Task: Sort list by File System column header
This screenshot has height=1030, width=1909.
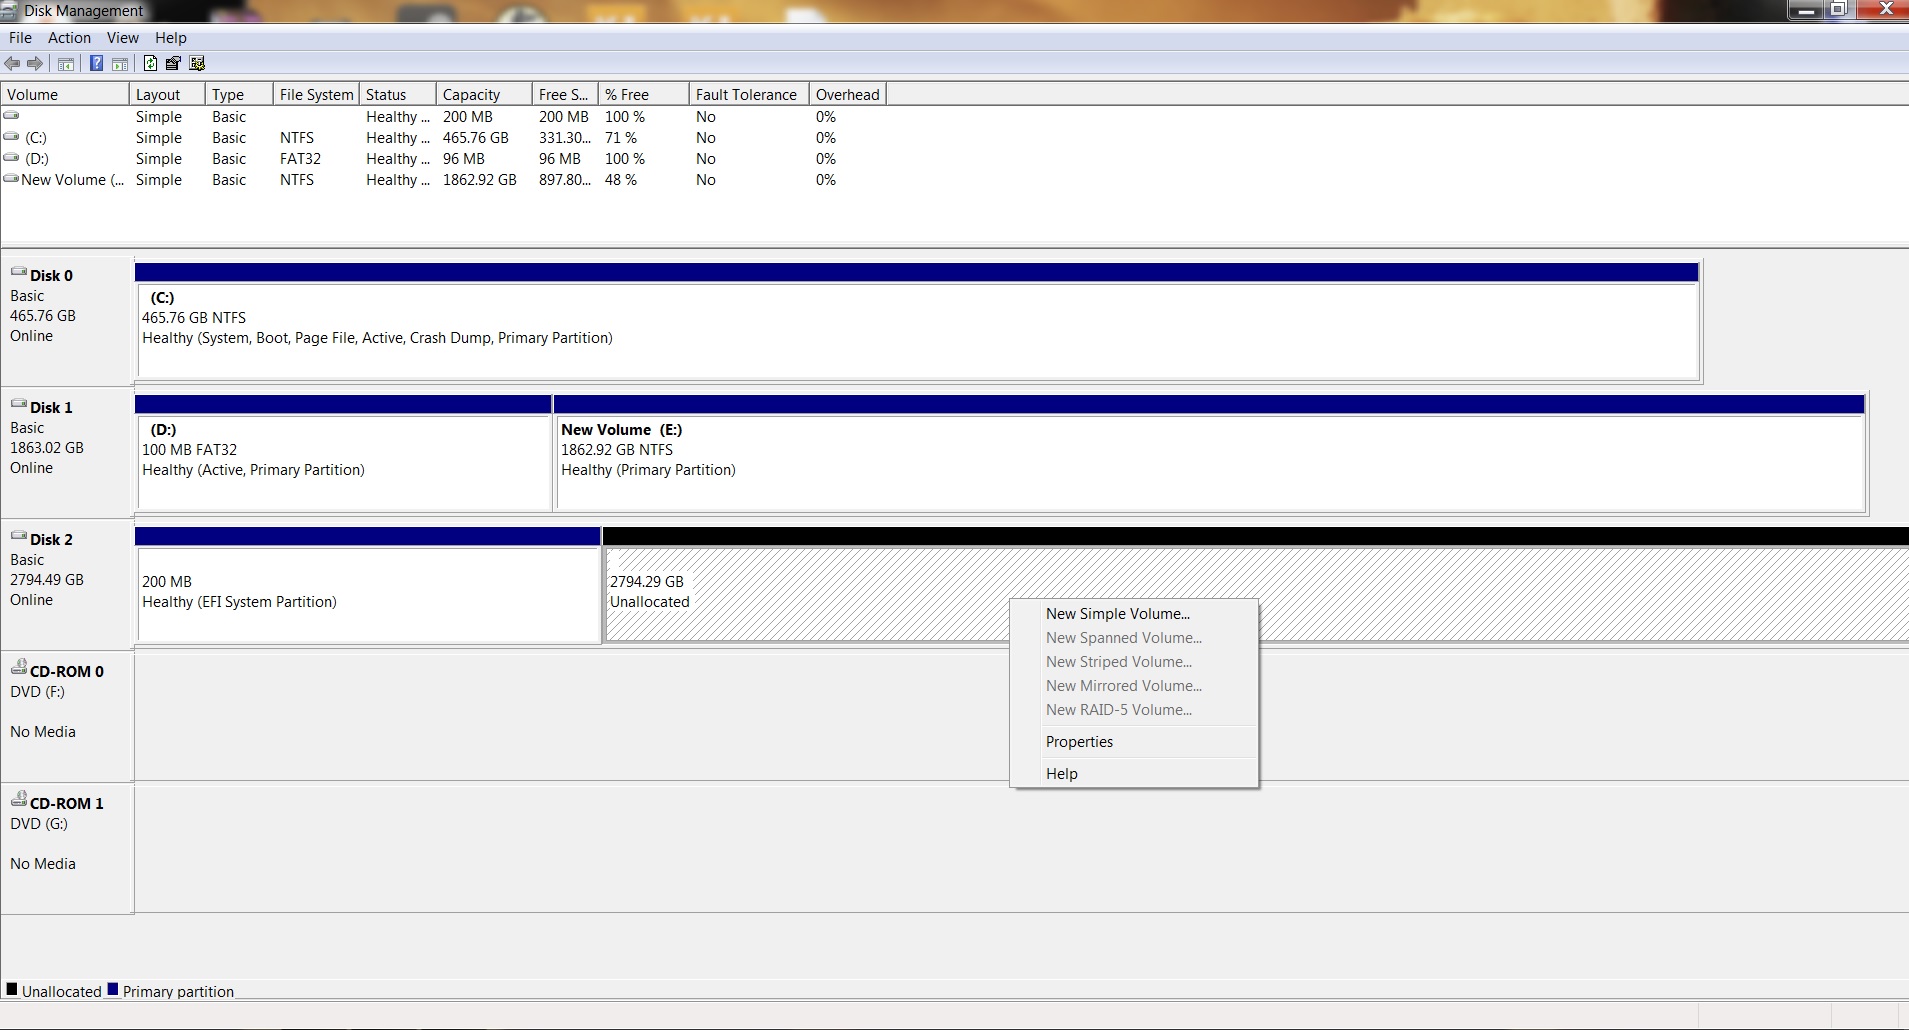Action: [316, 95]
